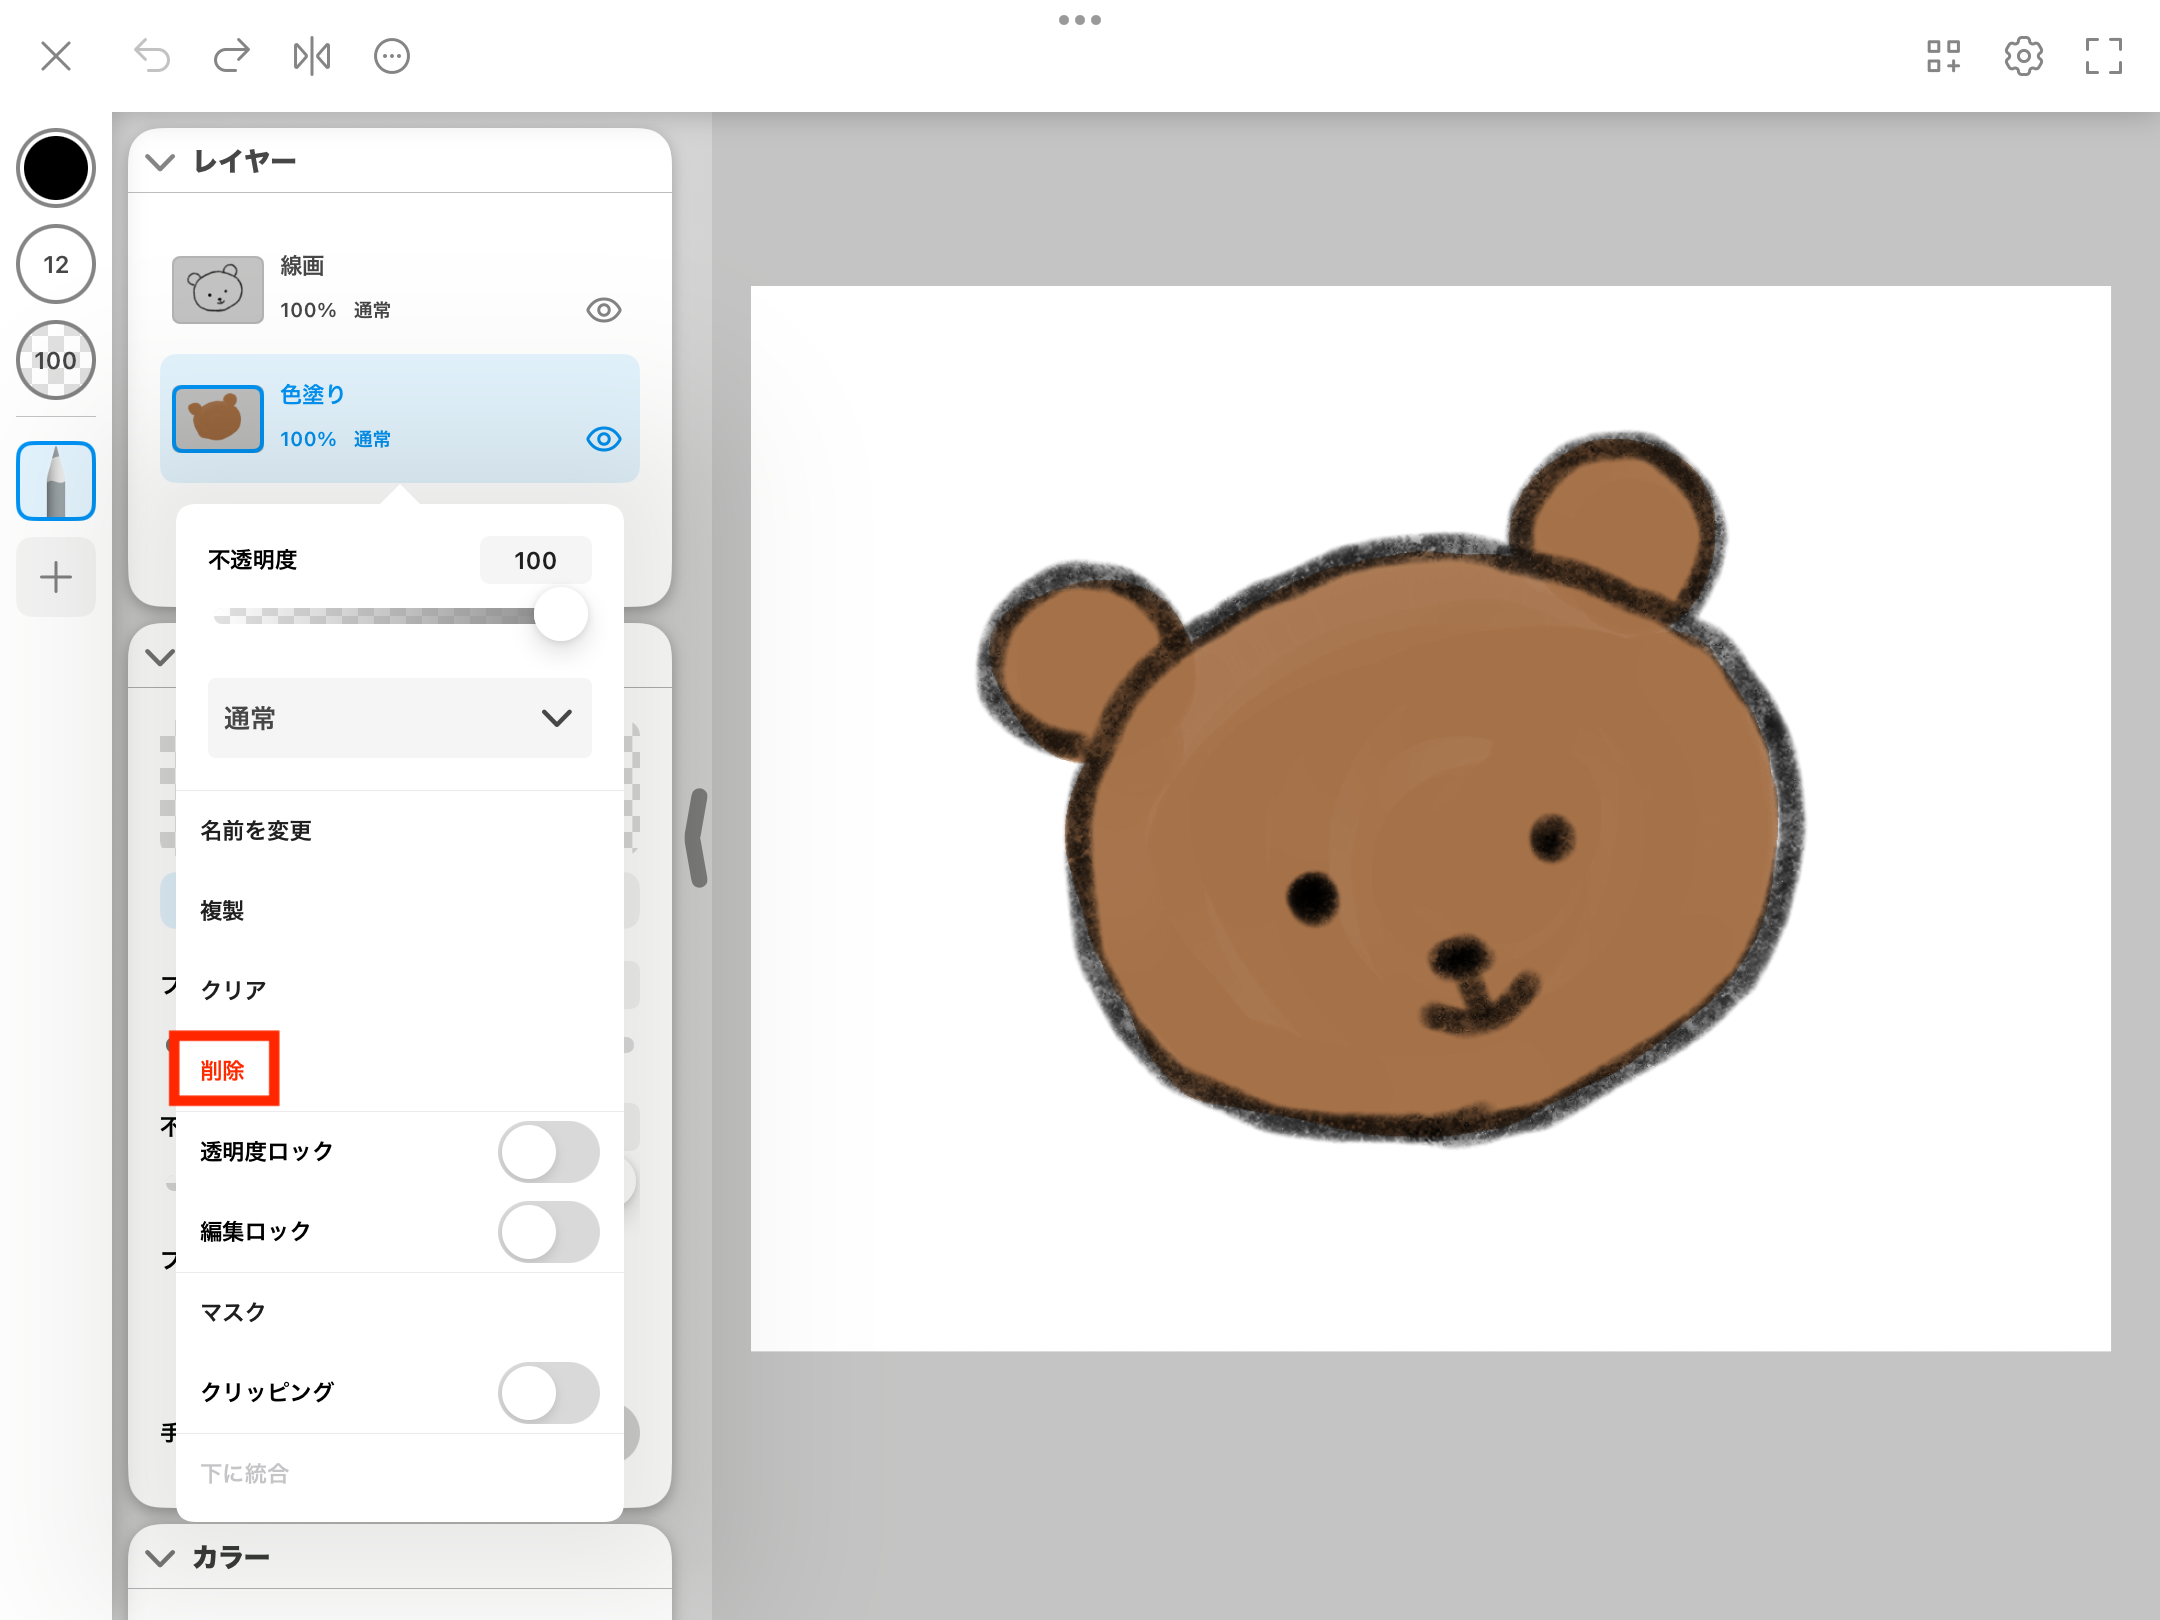
Task: Choose マスク from the menu
Action: tap(400, 1312)
